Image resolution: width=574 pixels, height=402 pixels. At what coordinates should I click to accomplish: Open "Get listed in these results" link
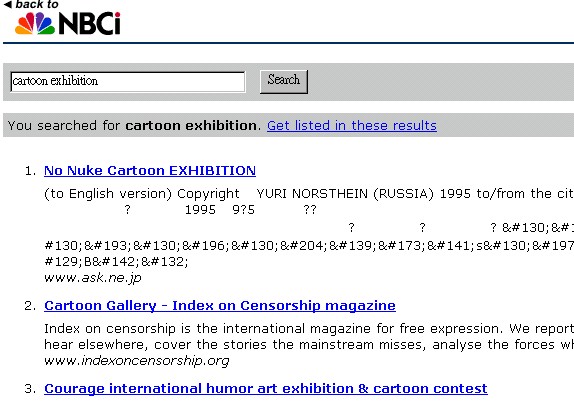point(352,126)
